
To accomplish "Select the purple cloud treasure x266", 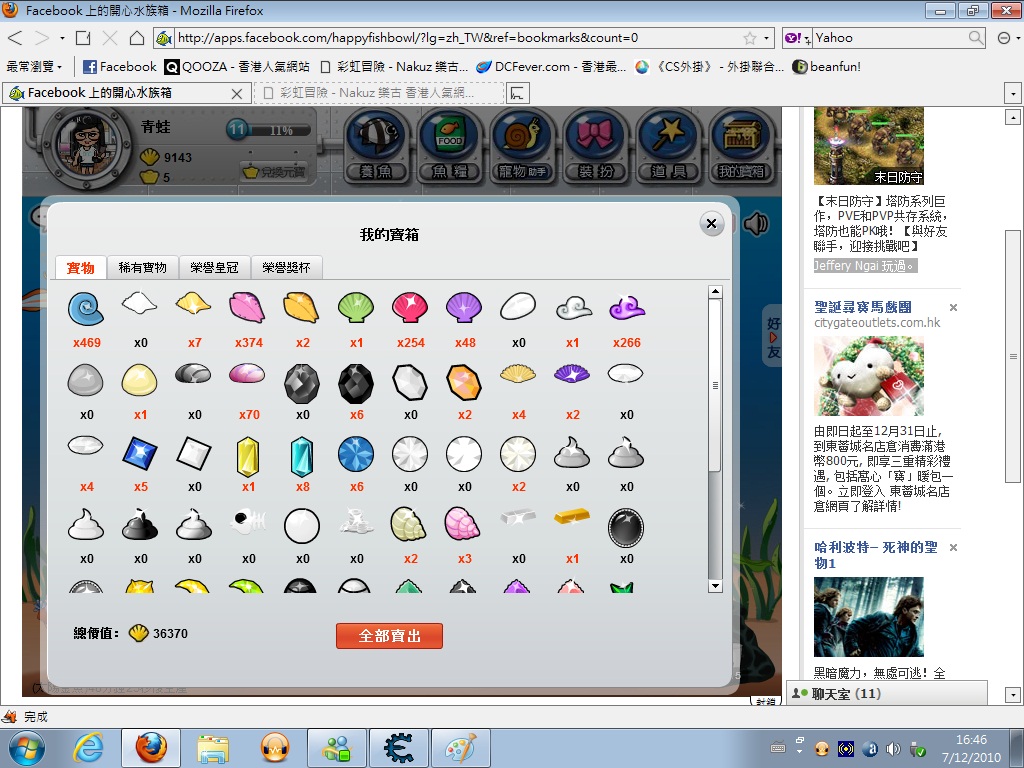I will click(x=627, y=308).
